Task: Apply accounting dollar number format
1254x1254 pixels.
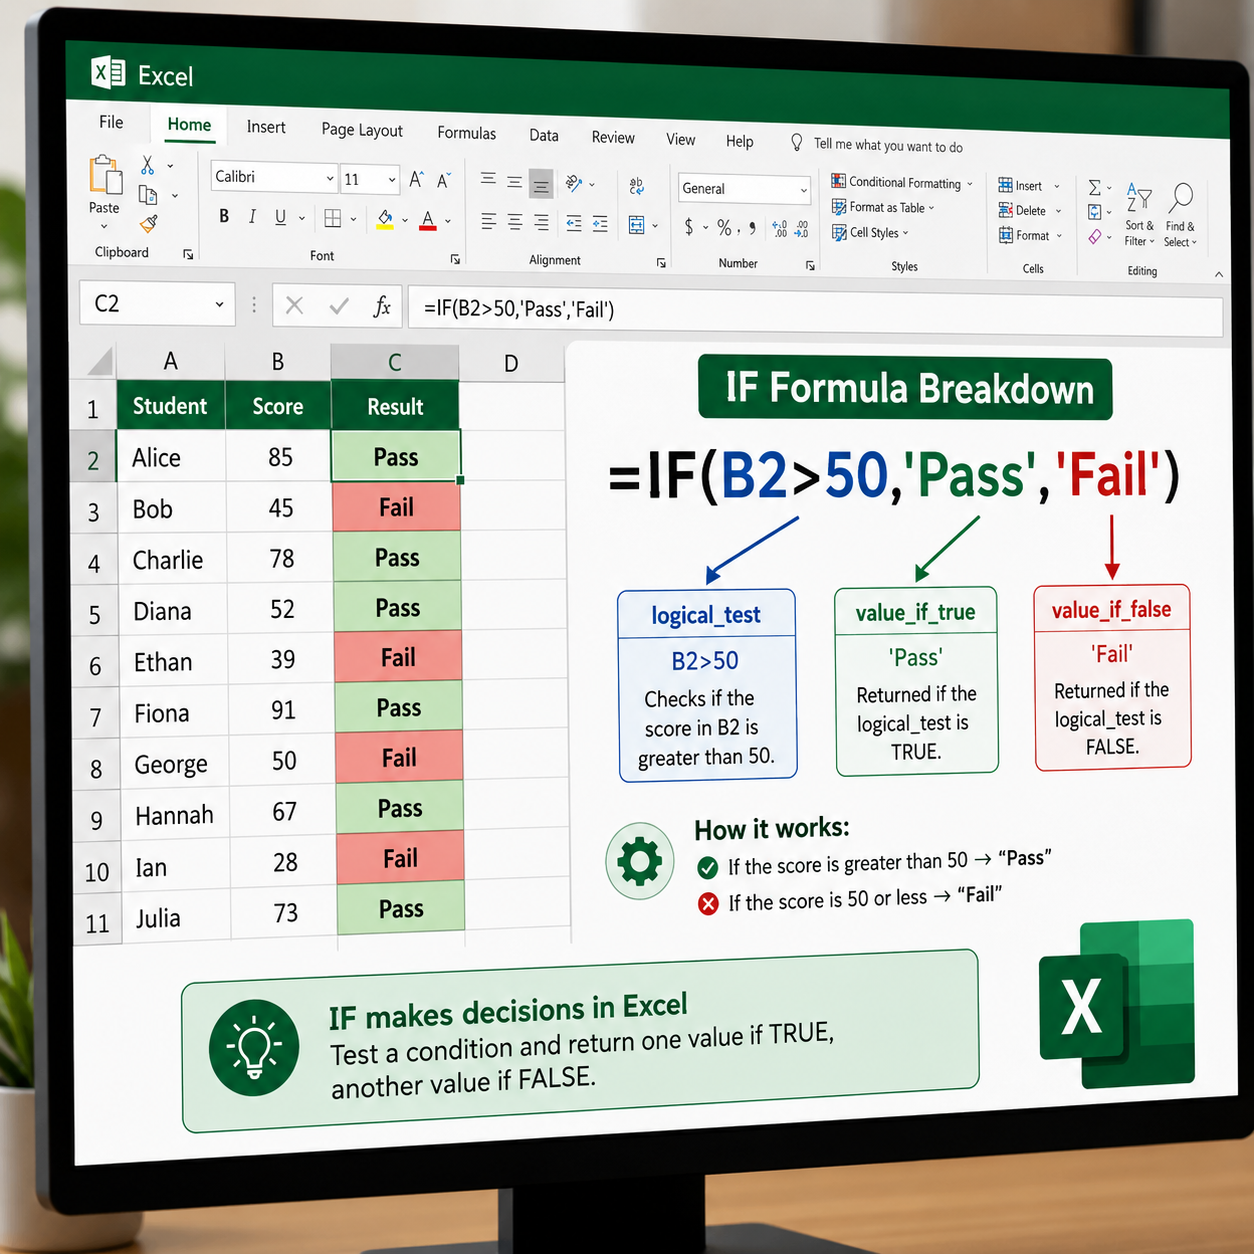Action: coord(689,227)
